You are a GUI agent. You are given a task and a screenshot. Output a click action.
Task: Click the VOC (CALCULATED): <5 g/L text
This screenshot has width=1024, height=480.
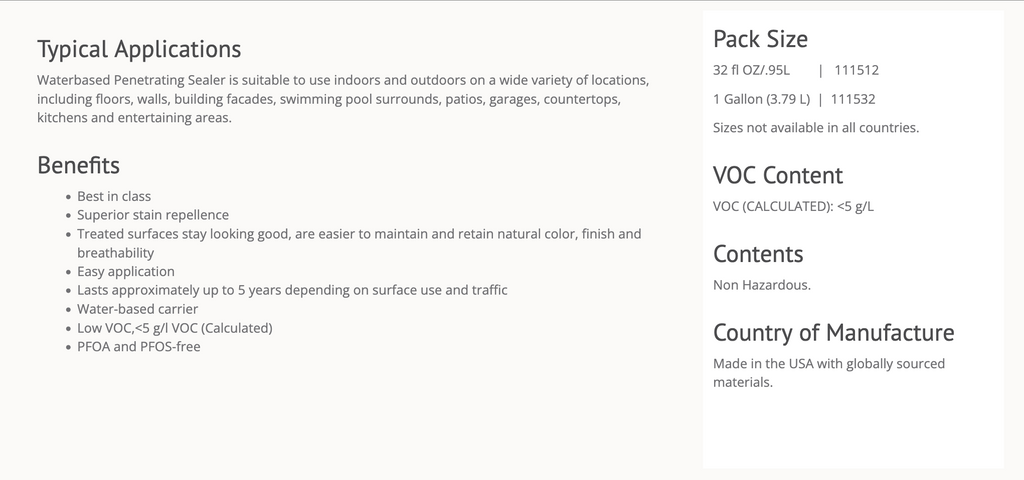793,207
